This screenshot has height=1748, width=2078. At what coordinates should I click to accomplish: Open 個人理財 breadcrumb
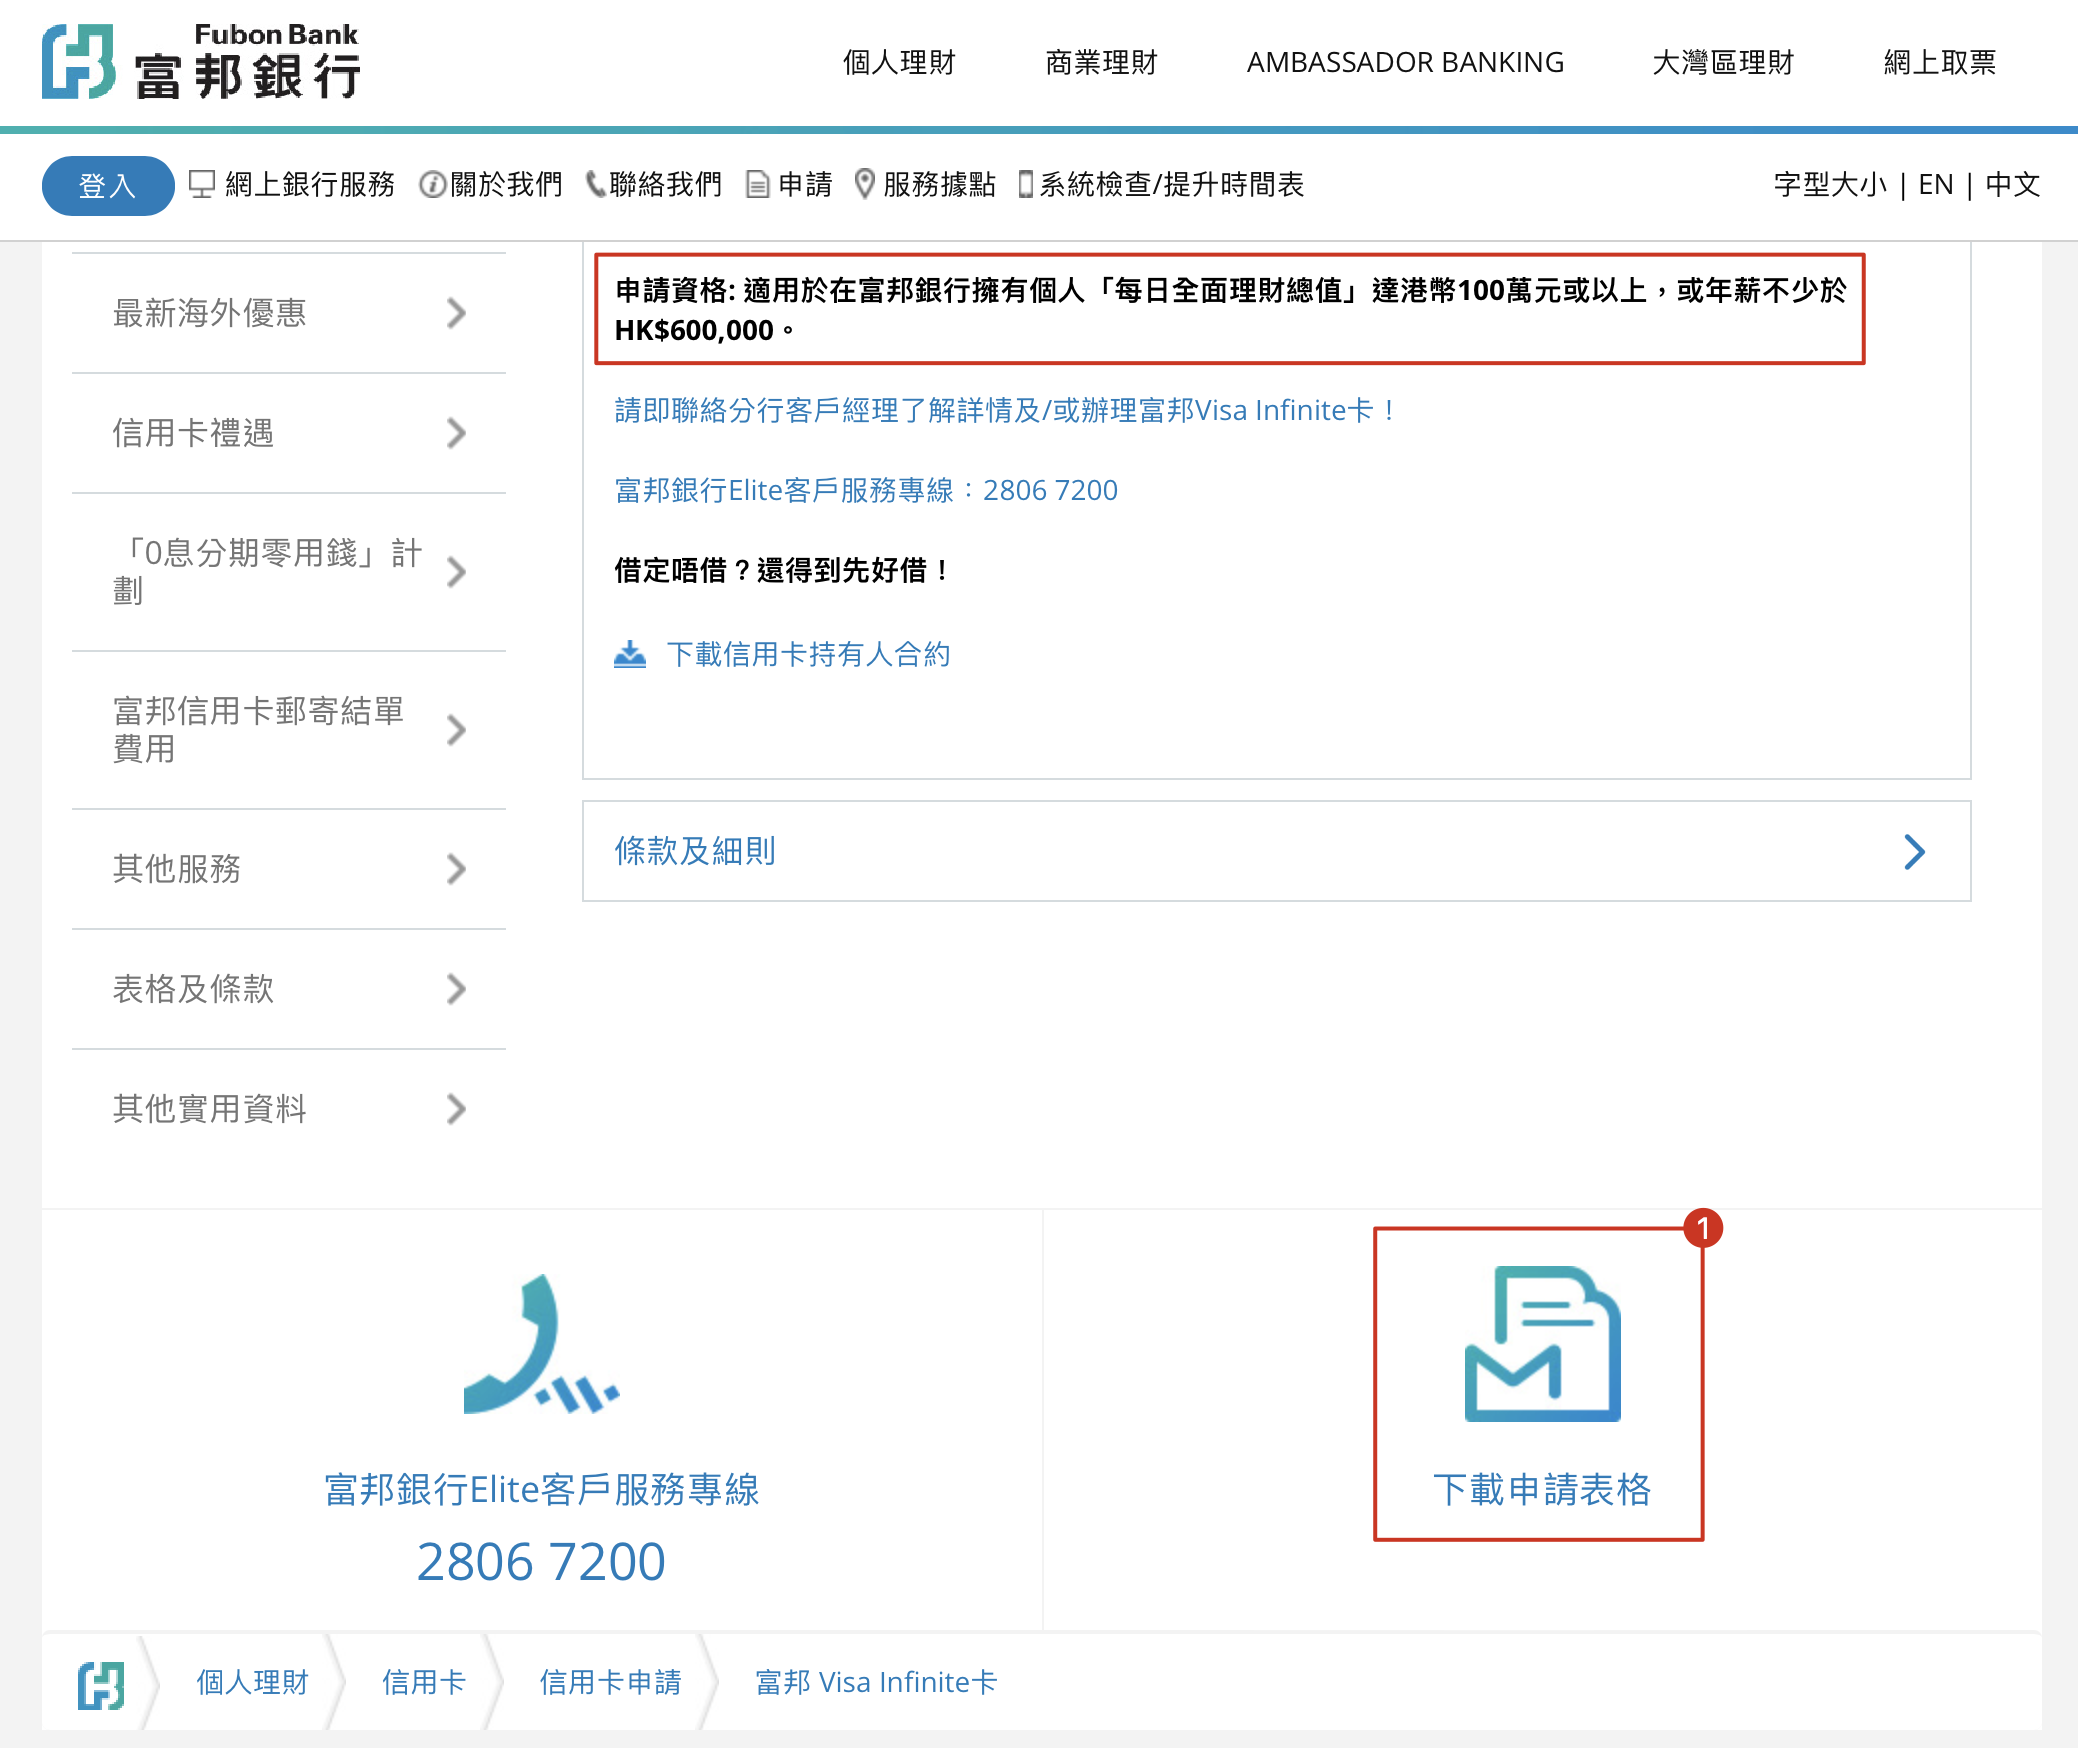coord(252,1683)
